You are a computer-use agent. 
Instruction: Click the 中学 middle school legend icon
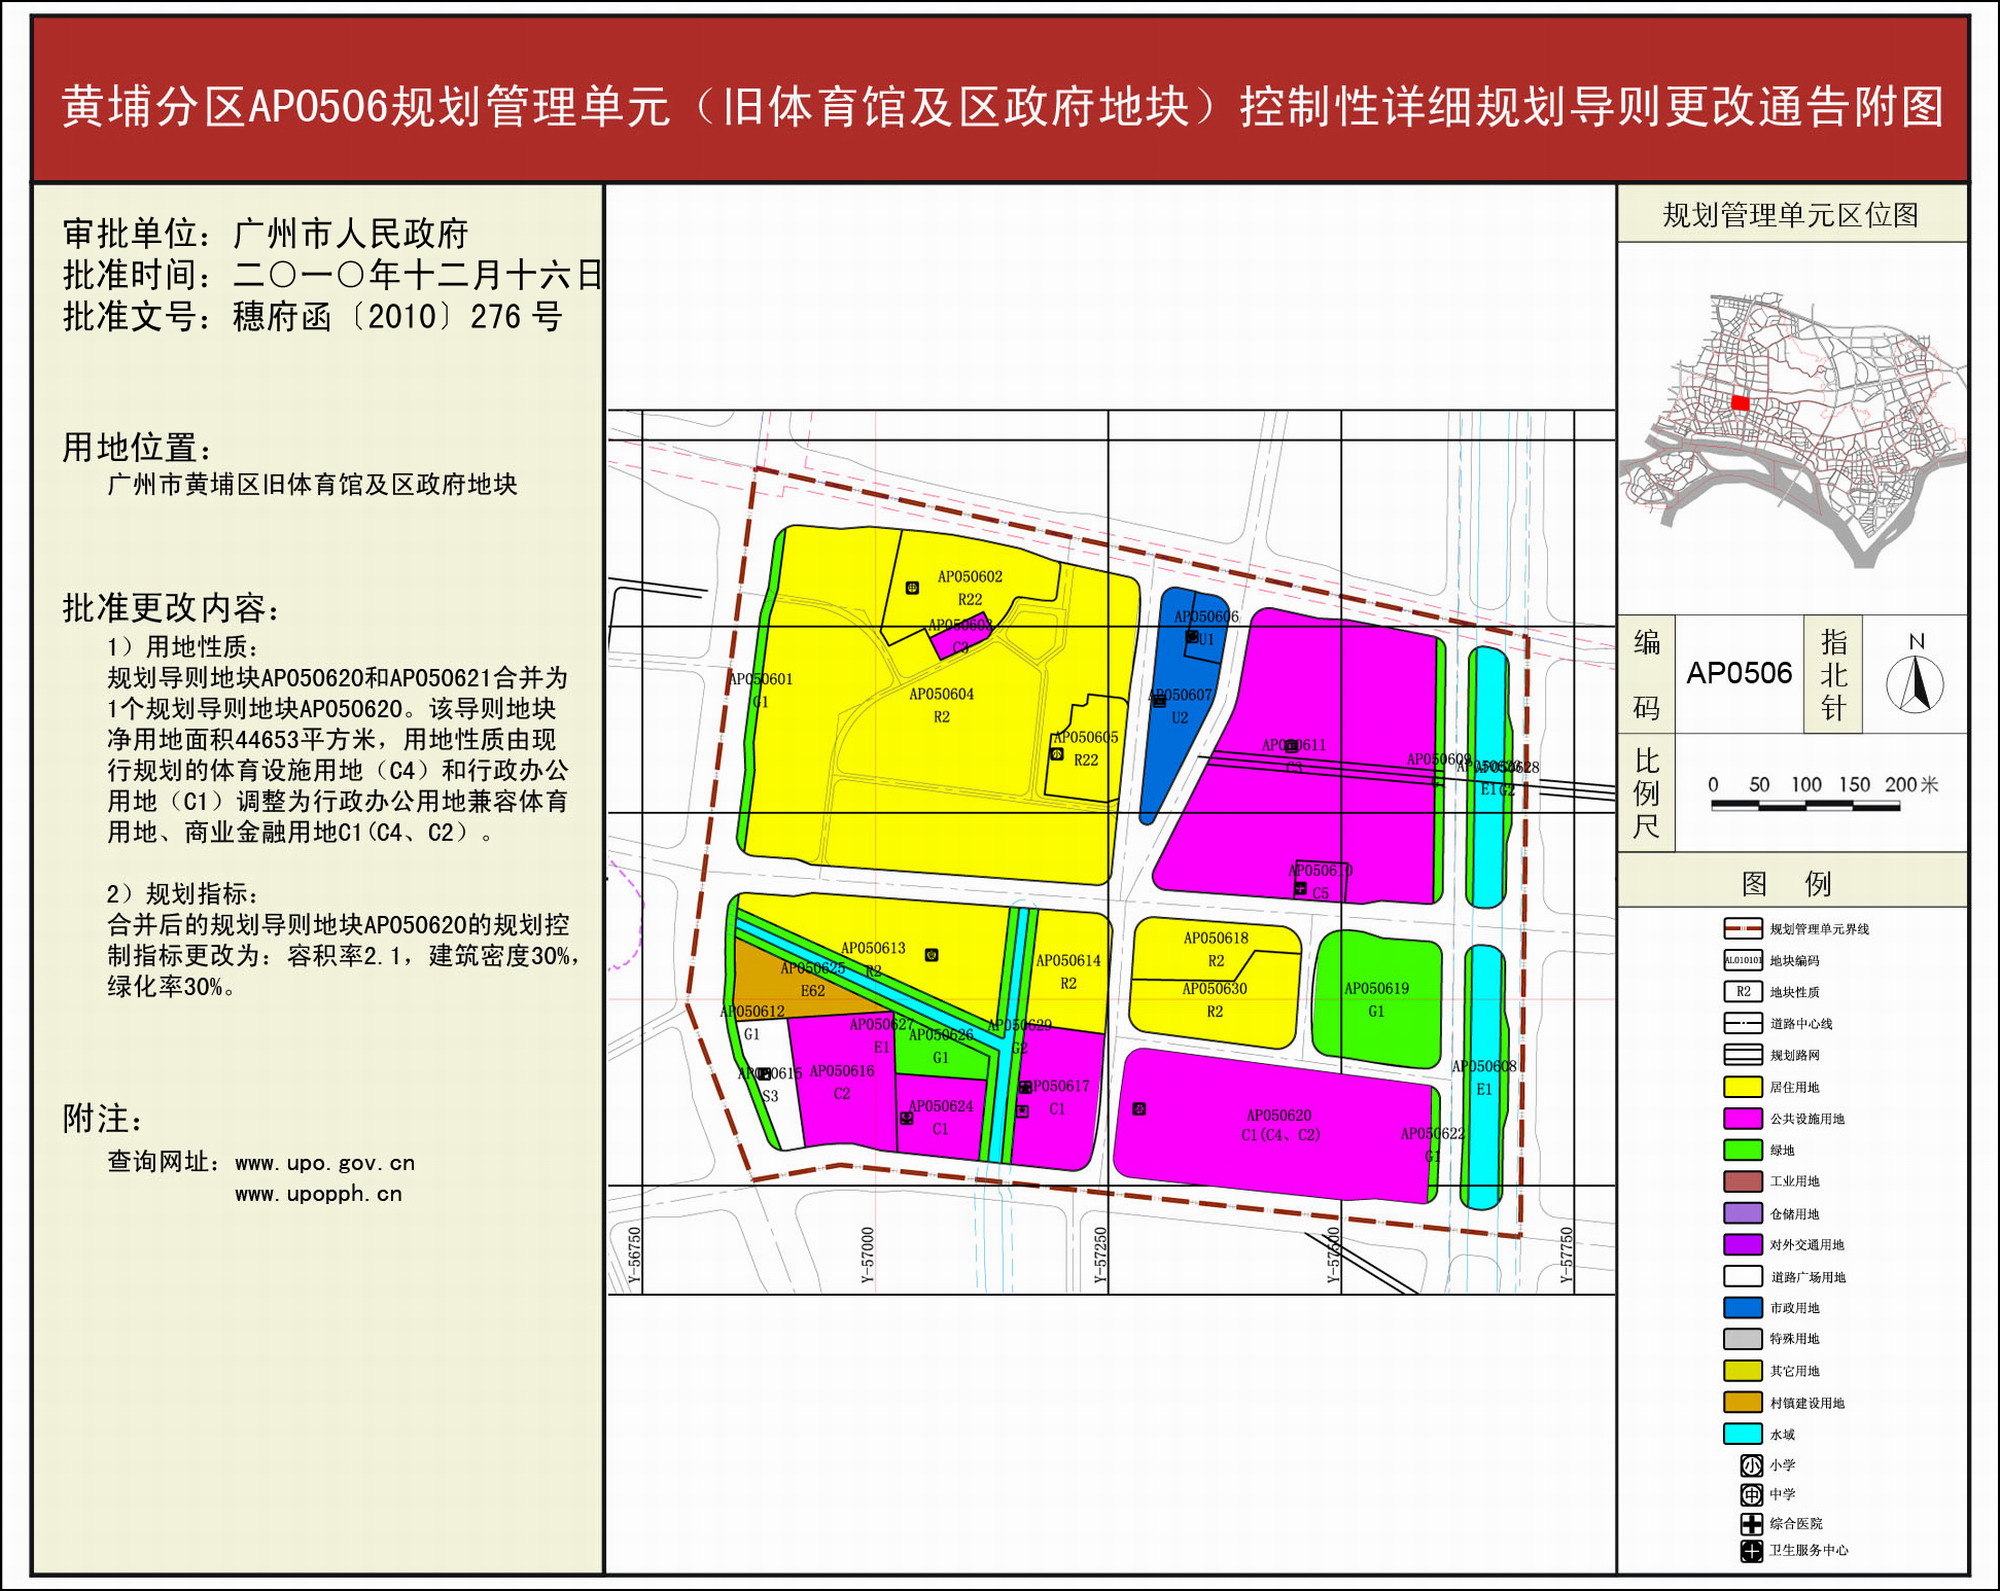point(1751,1494)
